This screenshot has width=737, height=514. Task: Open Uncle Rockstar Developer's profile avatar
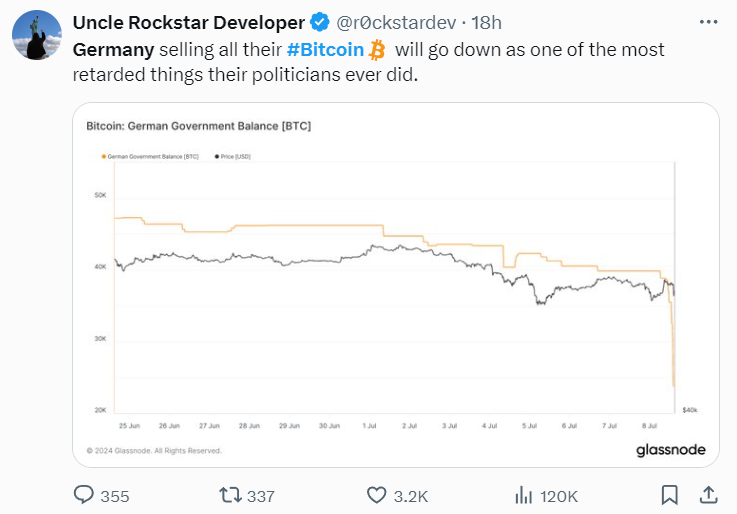[x=37, y=35]
